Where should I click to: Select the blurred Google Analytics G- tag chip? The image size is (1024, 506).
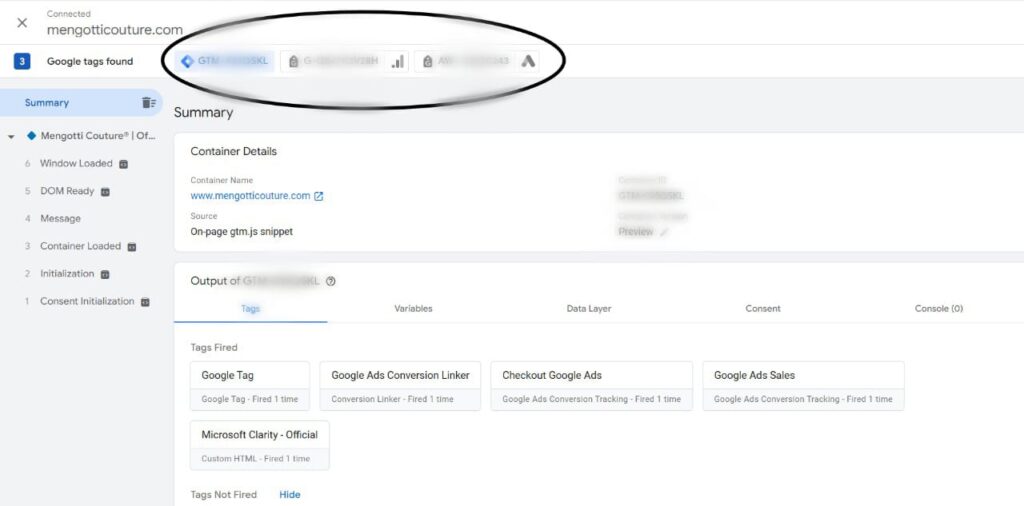(x=333, y=61)
